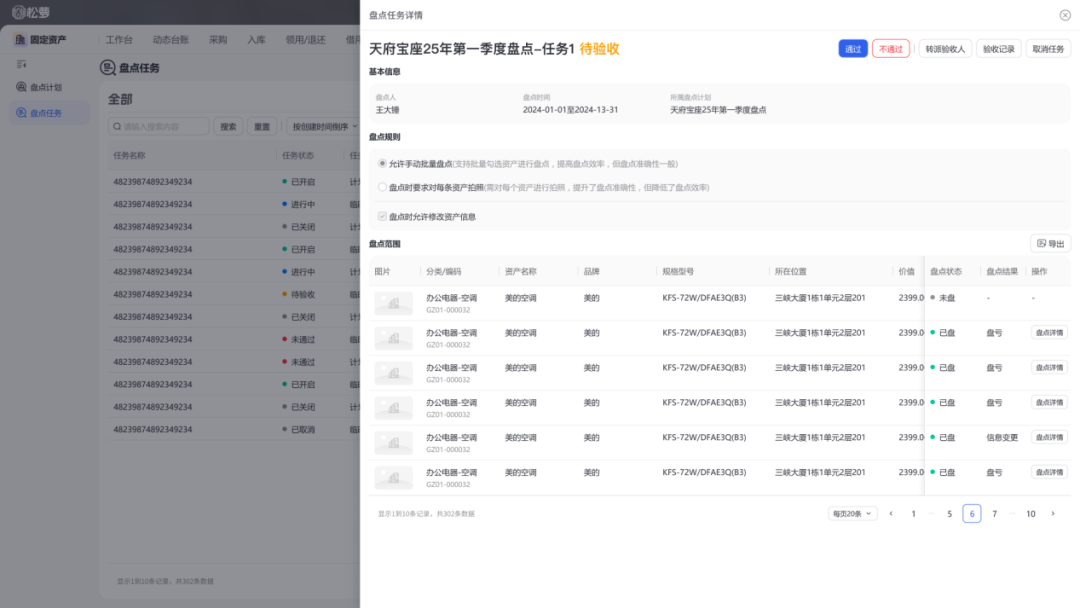
Task: Jump to page 7 in pagination
Action: click(994, 513)
